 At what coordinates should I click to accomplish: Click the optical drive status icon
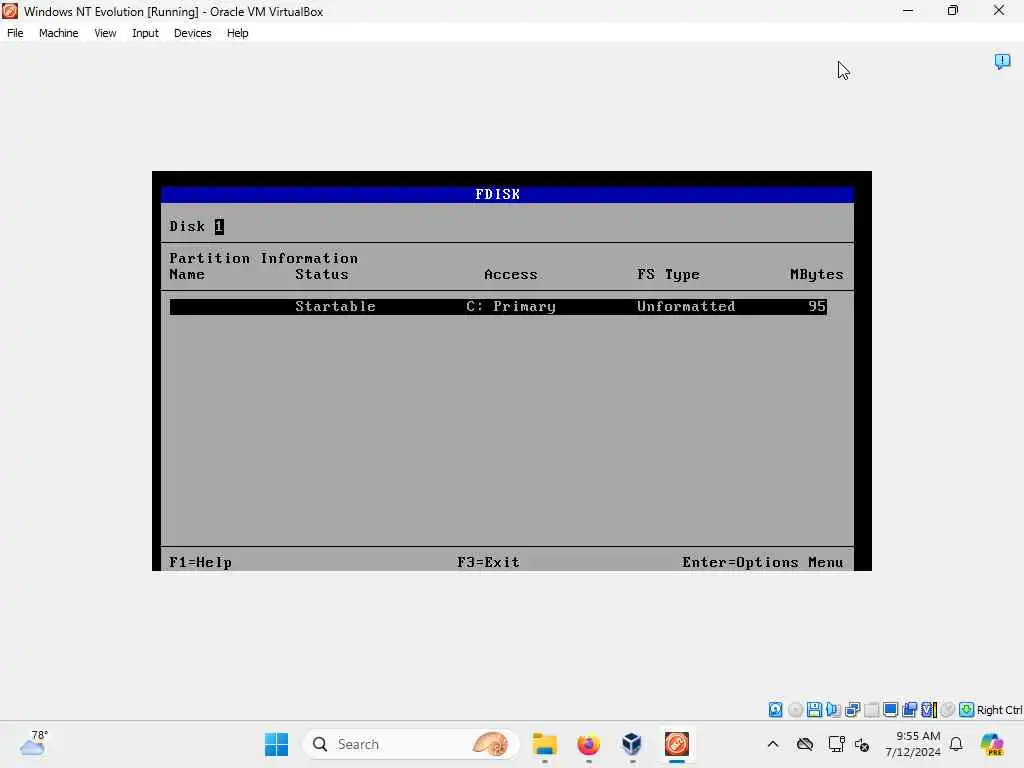point(795,710)
